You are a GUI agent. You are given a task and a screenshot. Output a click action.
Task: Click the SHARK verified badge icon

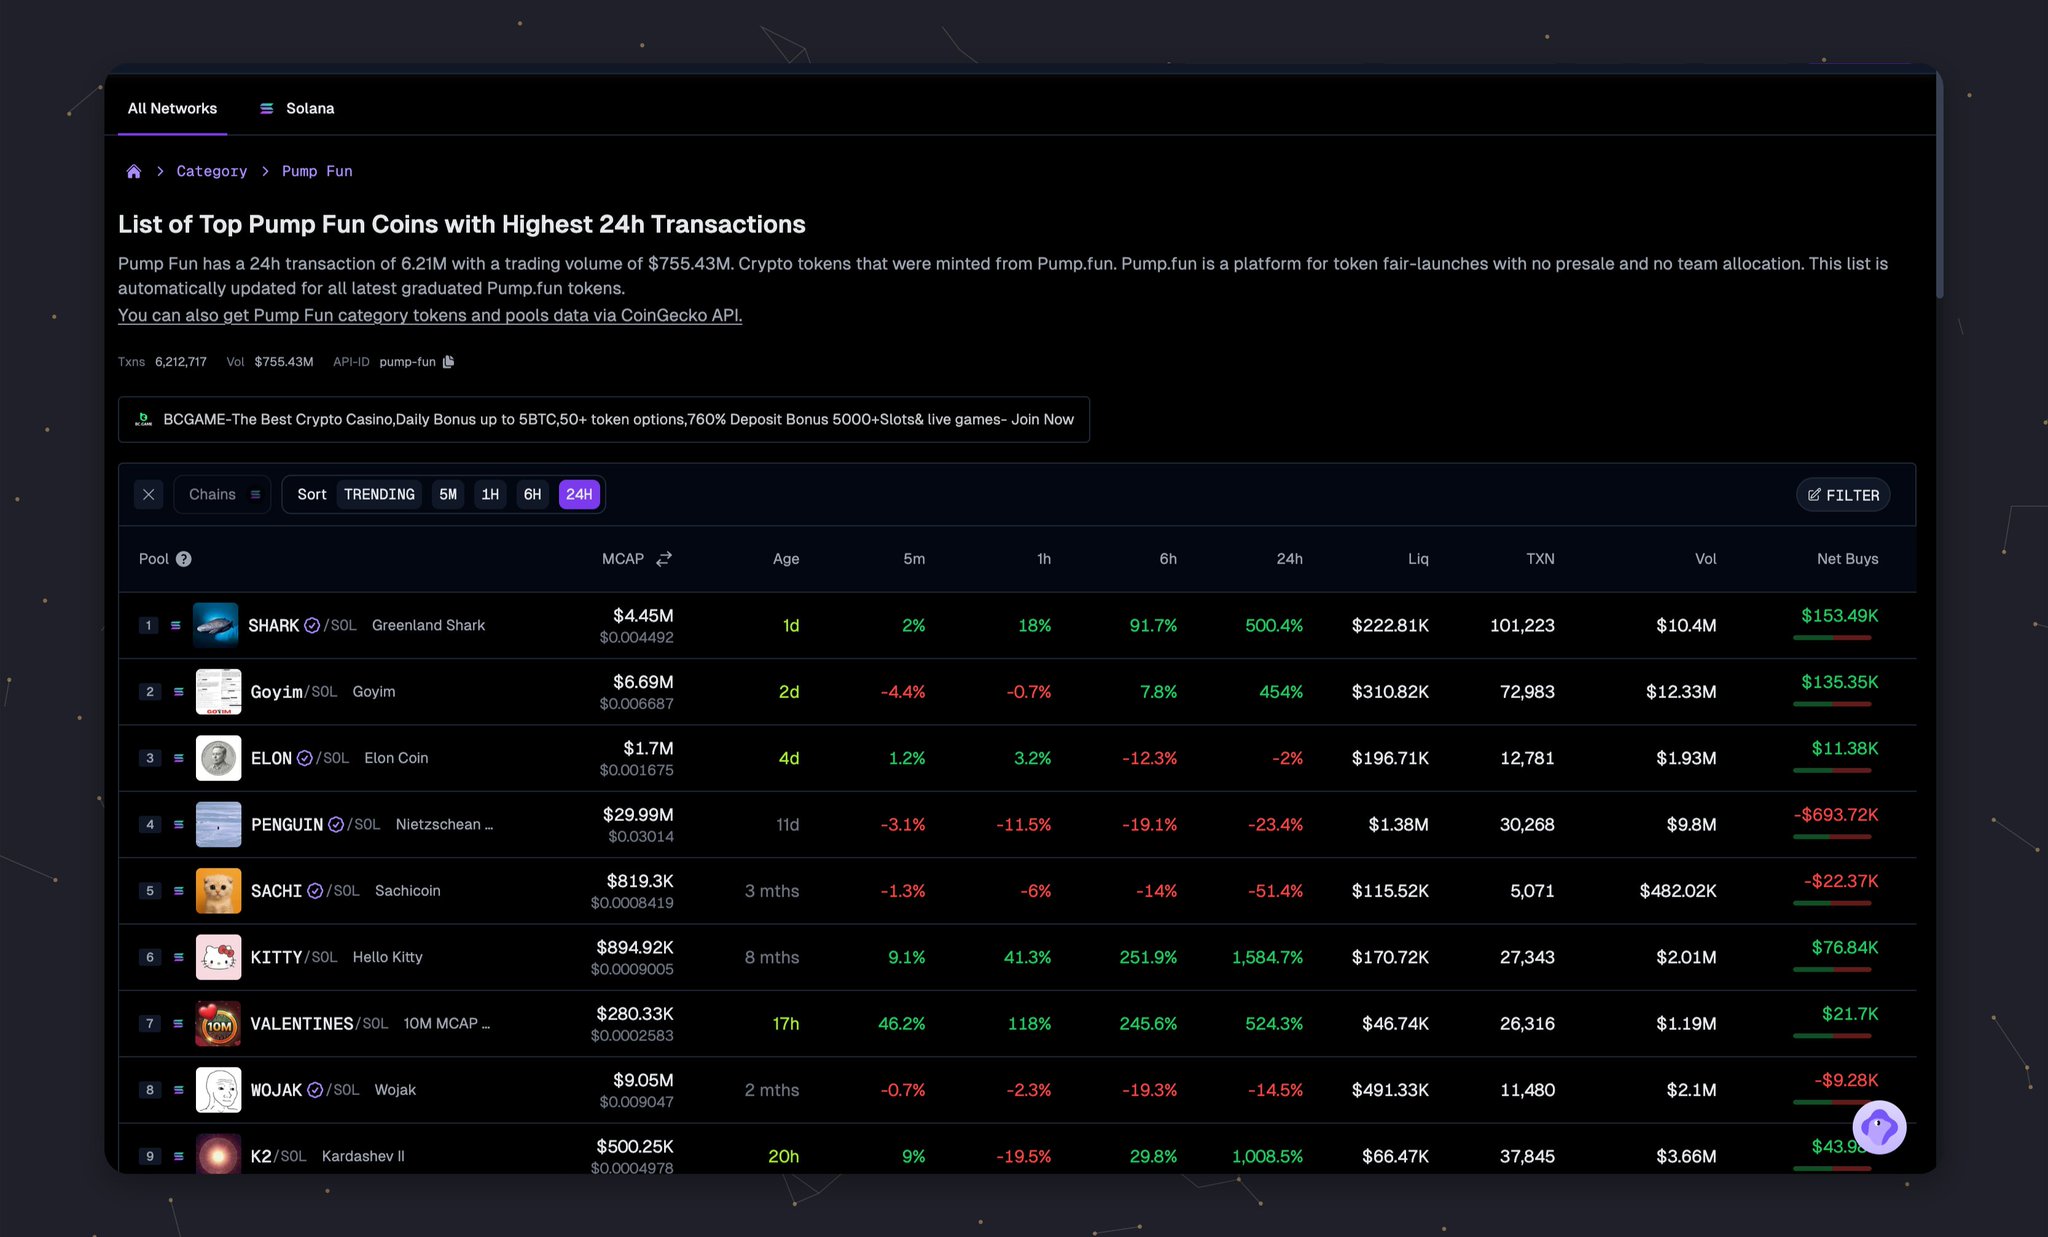tap(312, 625)
